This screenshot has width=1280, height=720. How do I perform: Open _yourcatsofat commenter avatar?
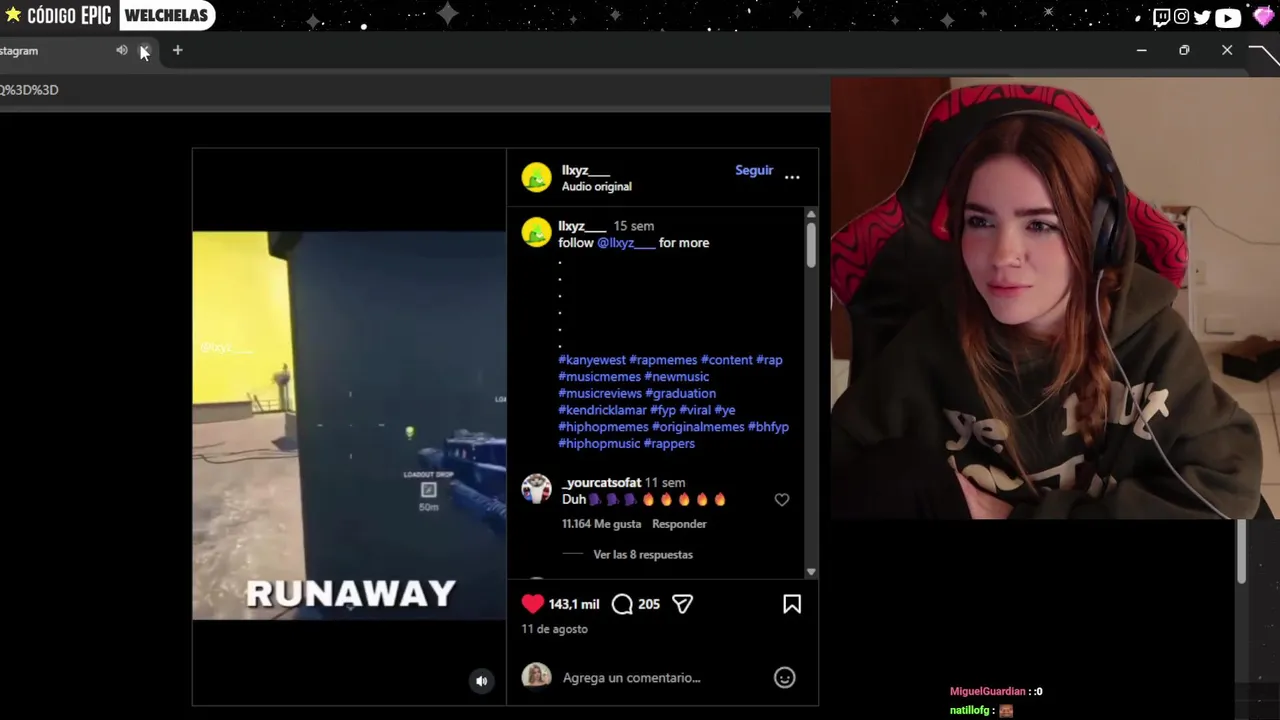coord(536,489)
